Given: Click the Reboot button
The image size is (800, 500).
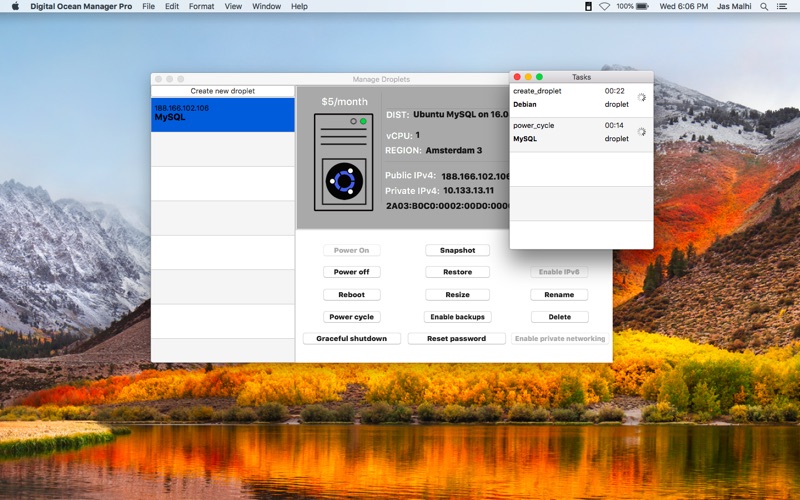Looking at the screenshot, I should 352,294.
